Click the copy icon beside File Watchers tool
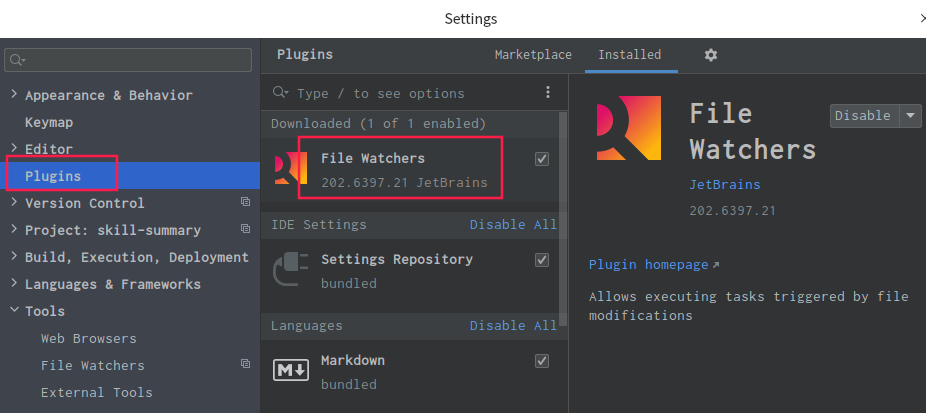The image size is (926, 413). pos(246,364)
